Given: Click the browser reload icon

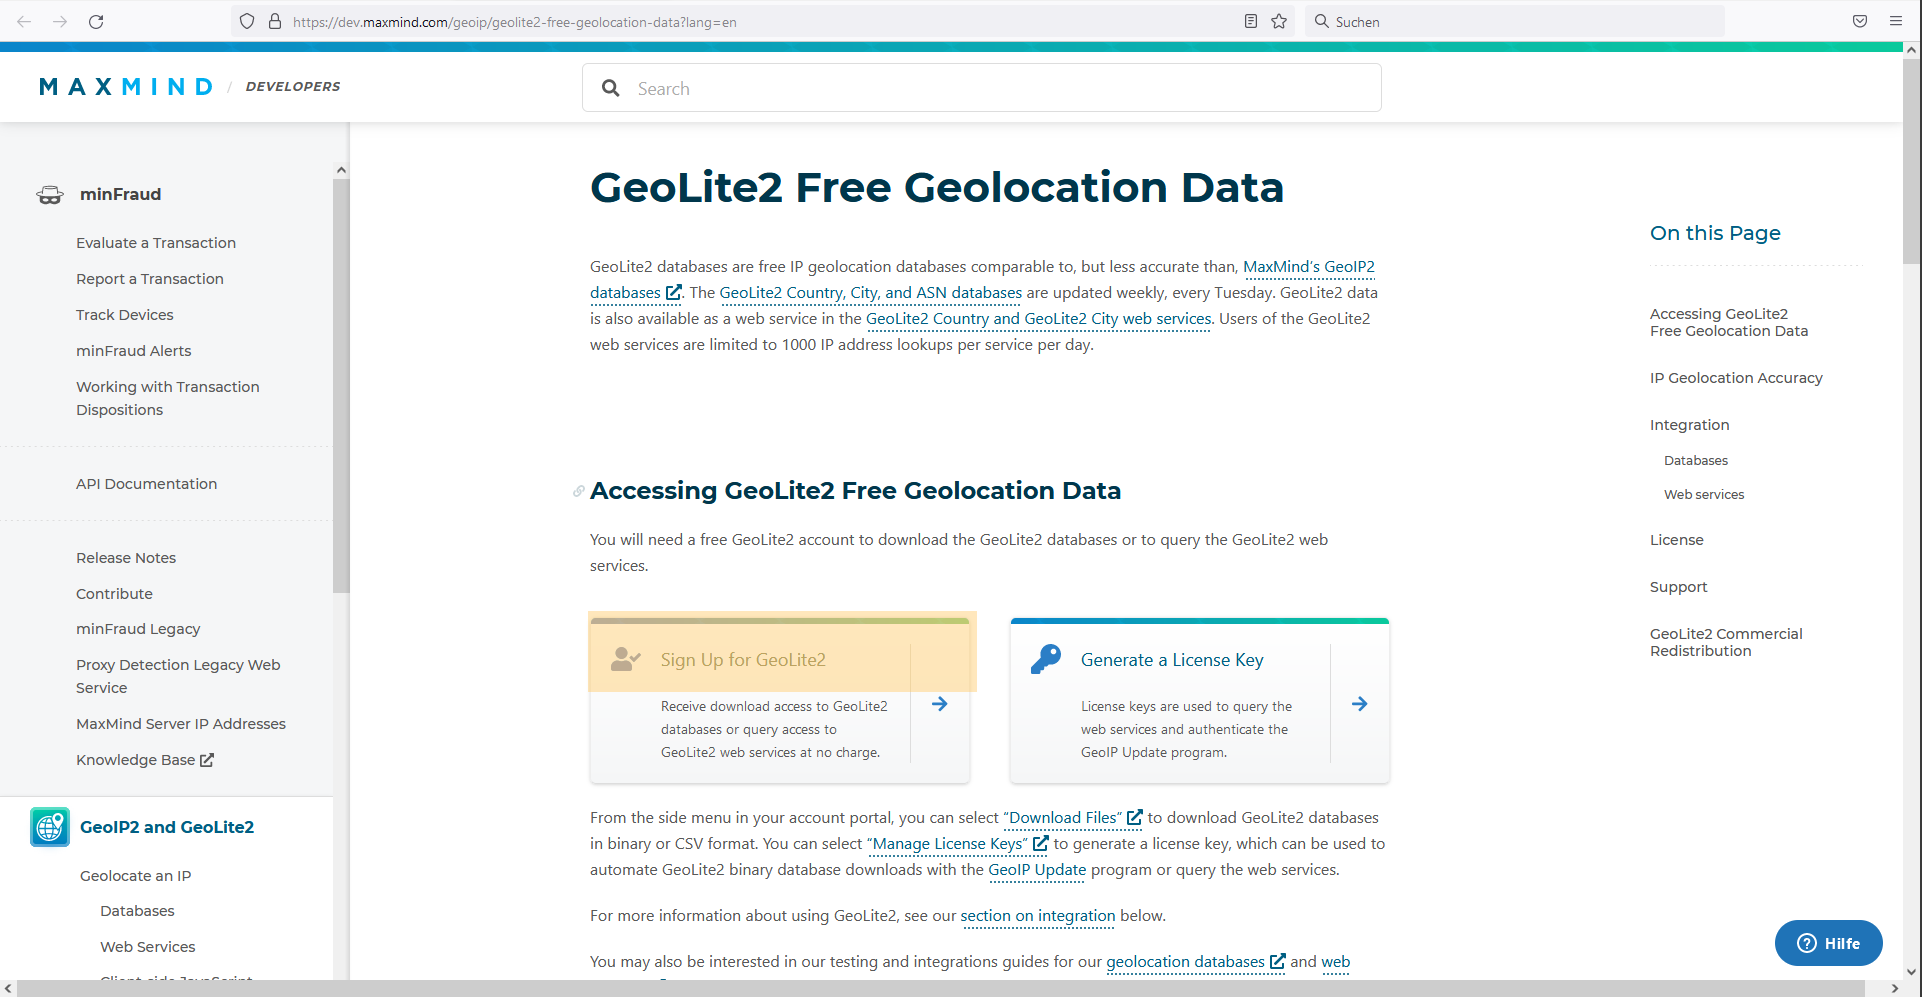Looking at the screenshot, I should coord(96,21).
